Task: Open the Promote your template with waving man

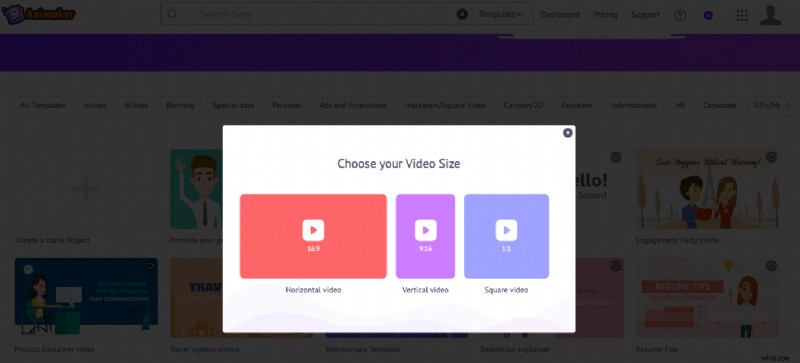Action: (196, 189)
